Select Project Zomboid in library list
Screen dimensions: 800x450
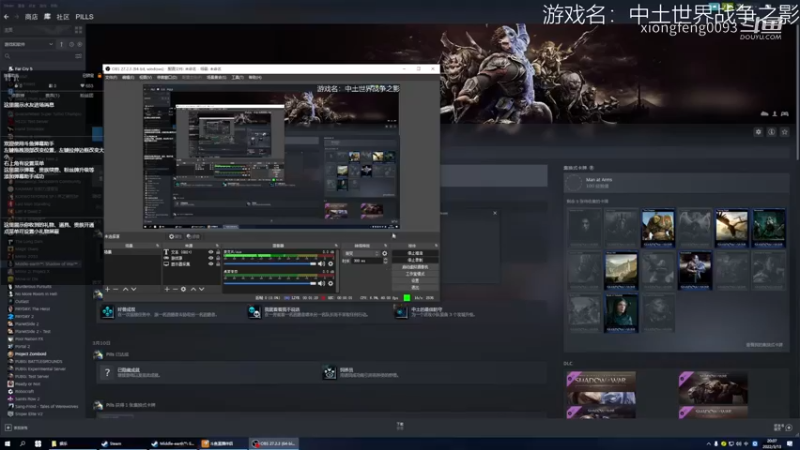coord(30,354)
